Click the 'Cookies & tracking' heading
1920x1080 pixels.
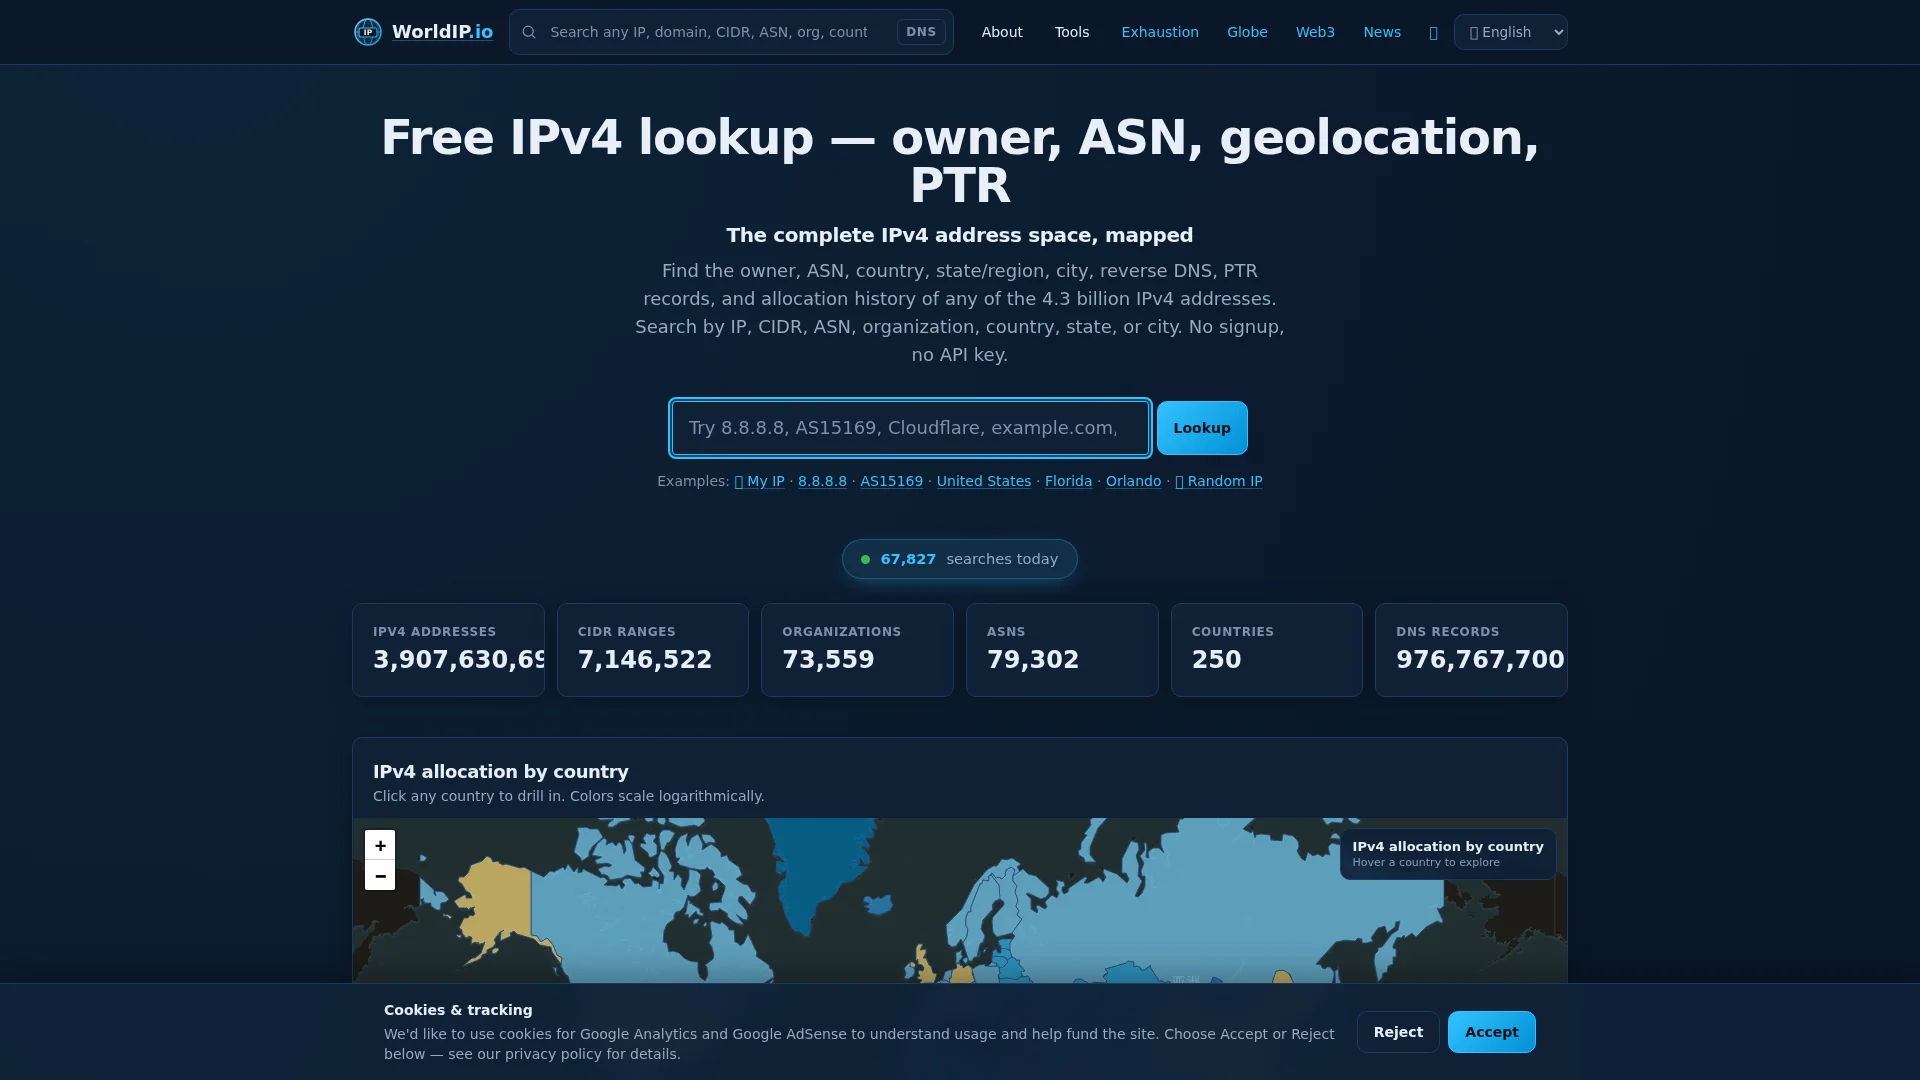pyautogui.click(x=458, y=1010)
